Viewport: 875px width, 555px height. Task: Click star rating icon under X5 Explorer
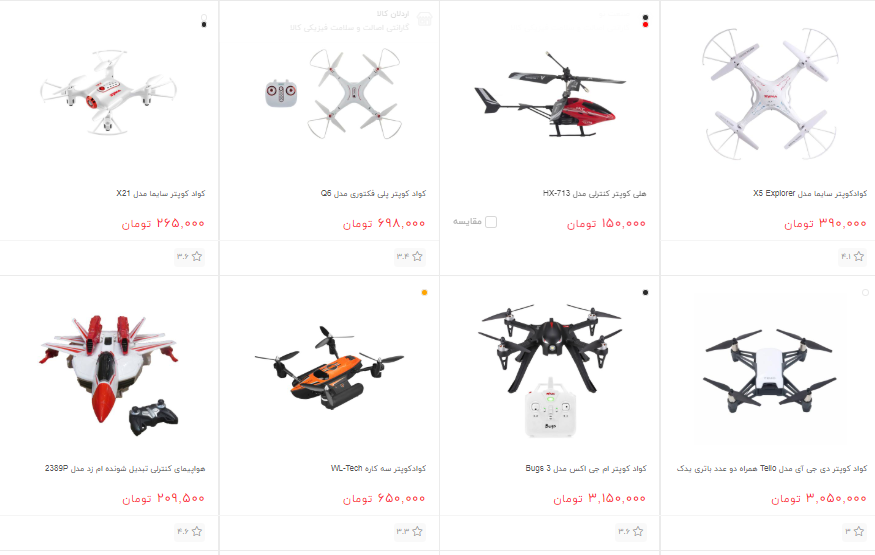859,257
